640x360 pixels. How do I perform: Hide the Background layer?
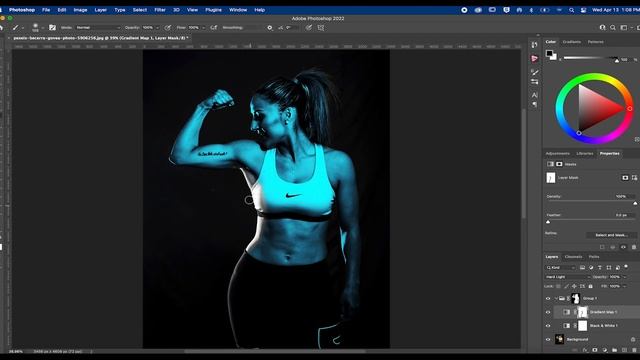tap(548, 339)
